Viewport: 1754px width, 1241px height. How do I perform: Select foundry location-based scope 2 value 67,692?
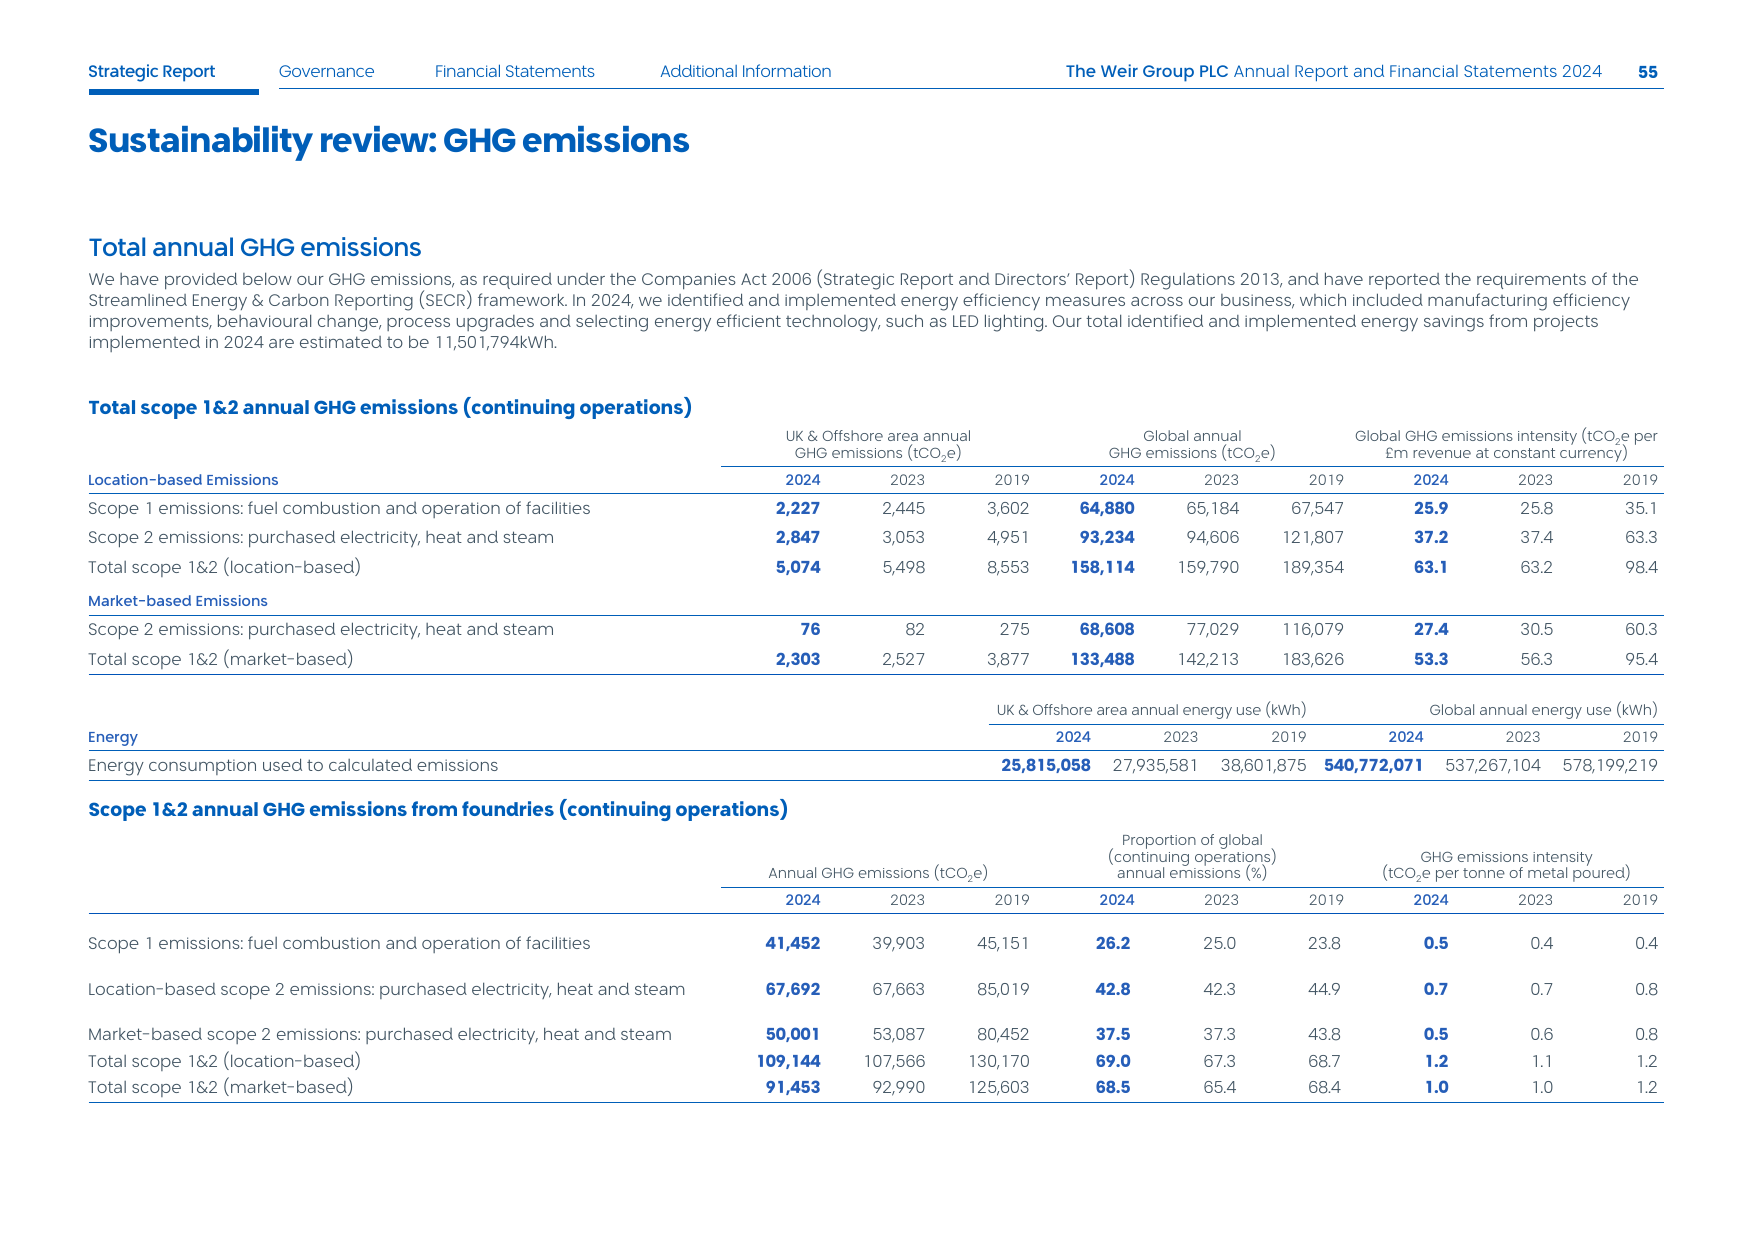pos(793,989)
